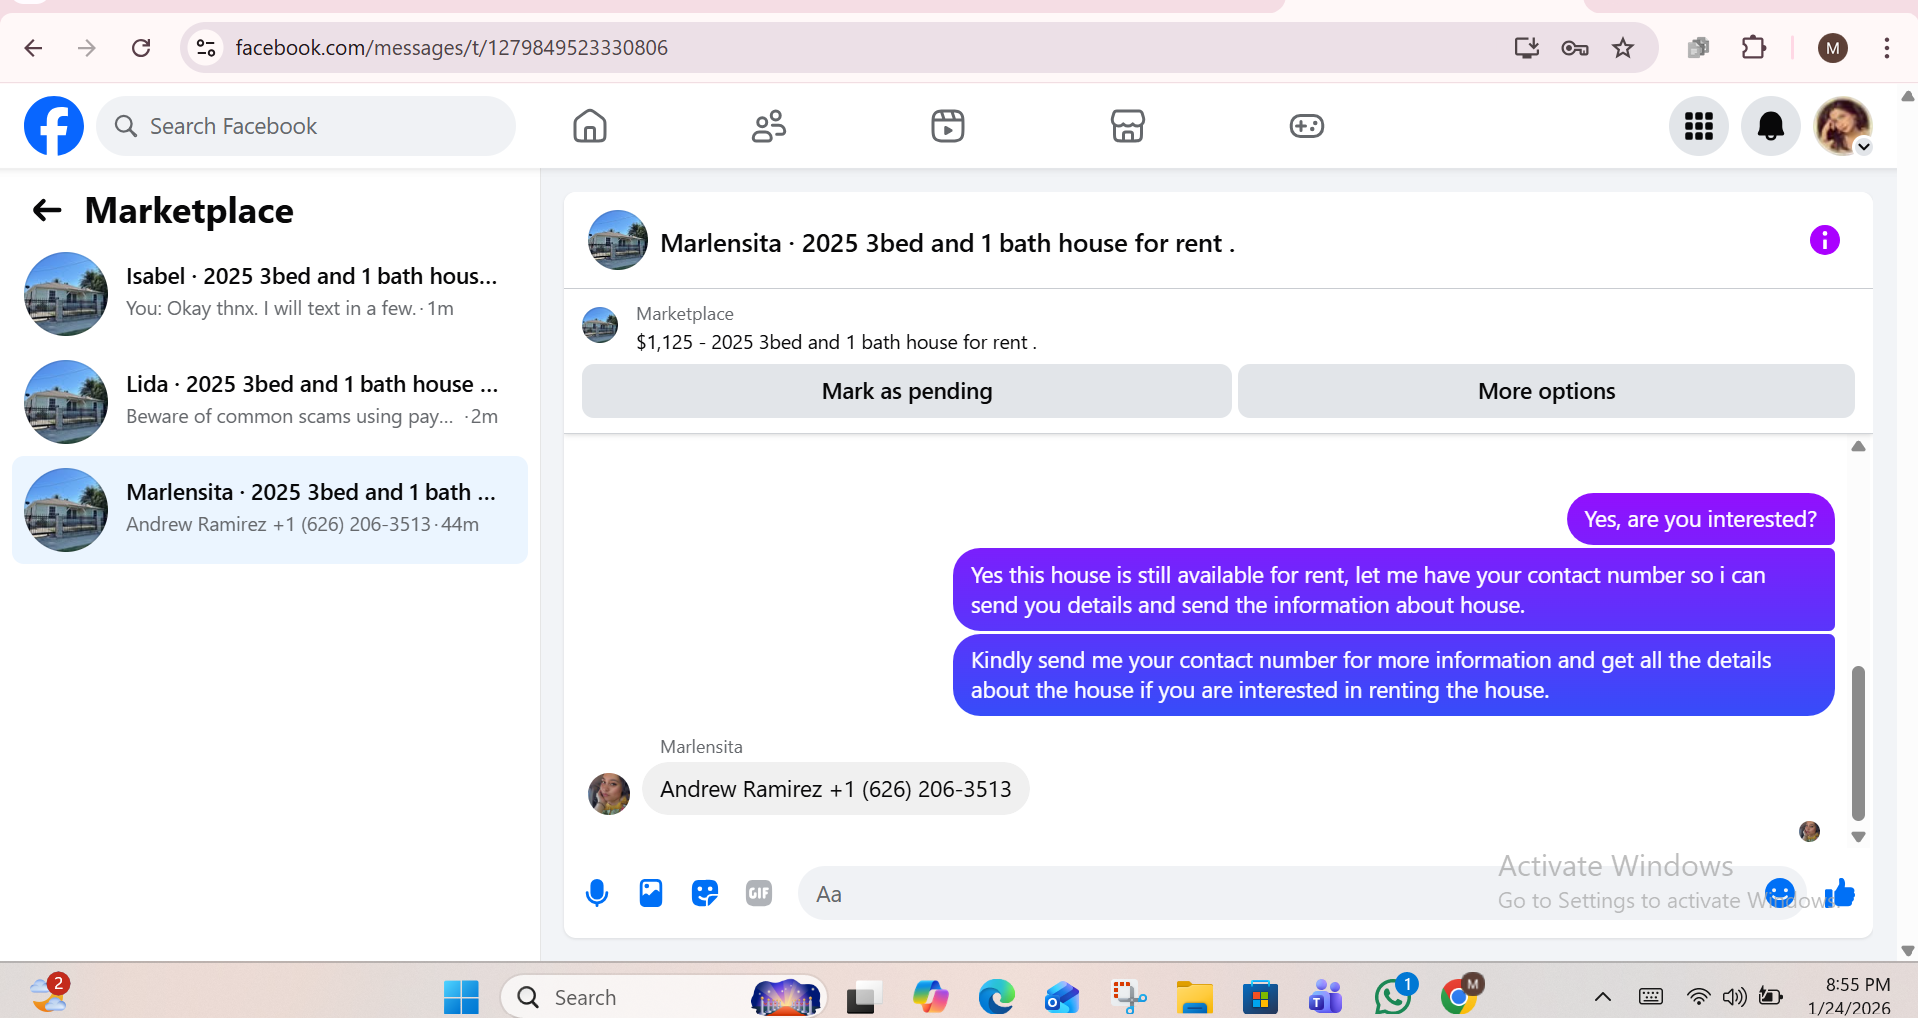Click Marlensita's avatar beside her message

pos(609,794)
